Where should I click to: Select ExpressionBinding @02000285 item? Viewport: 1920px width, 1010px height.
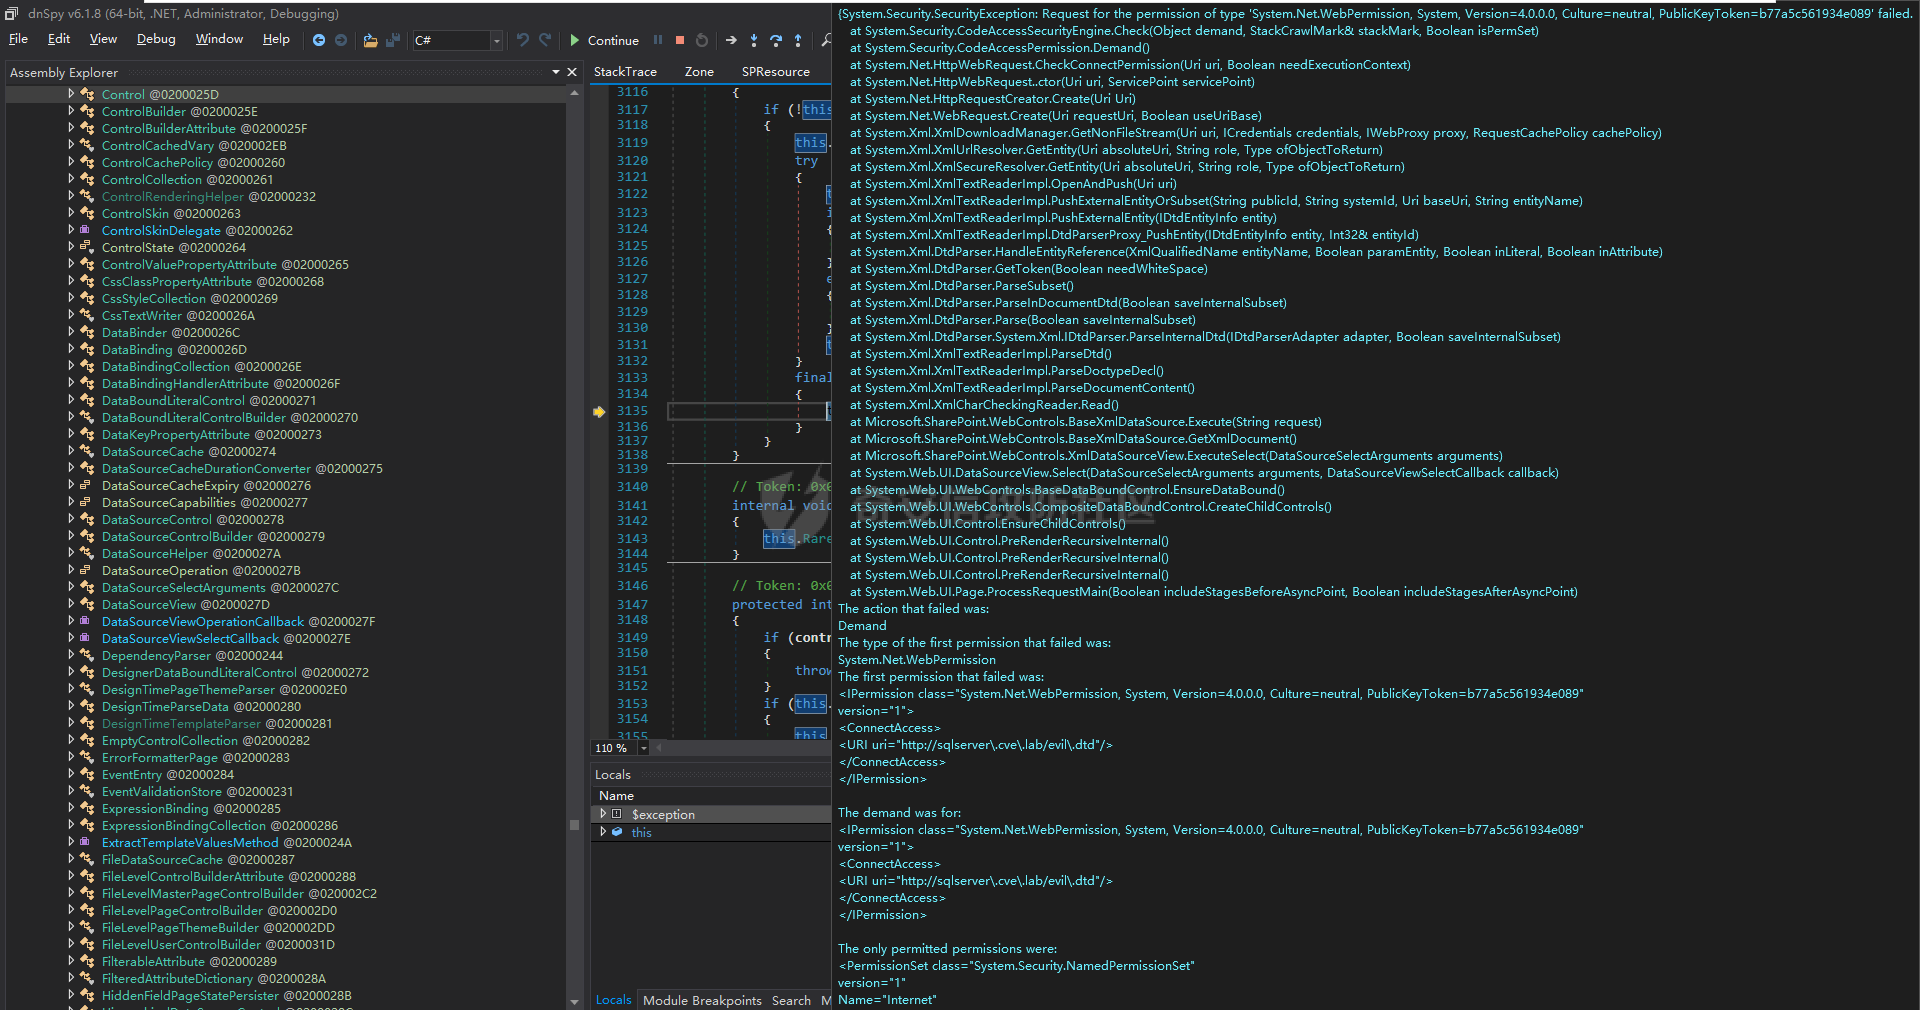pos(191,809)
